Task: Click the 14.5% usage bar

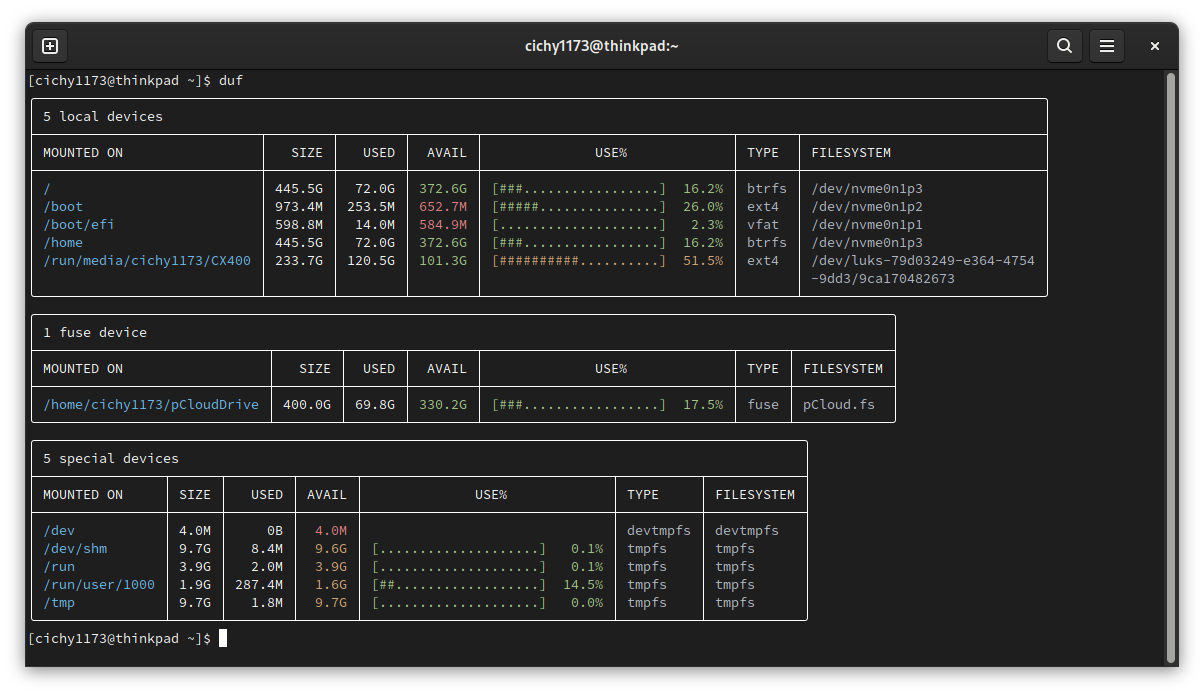Action: point(459,584)
